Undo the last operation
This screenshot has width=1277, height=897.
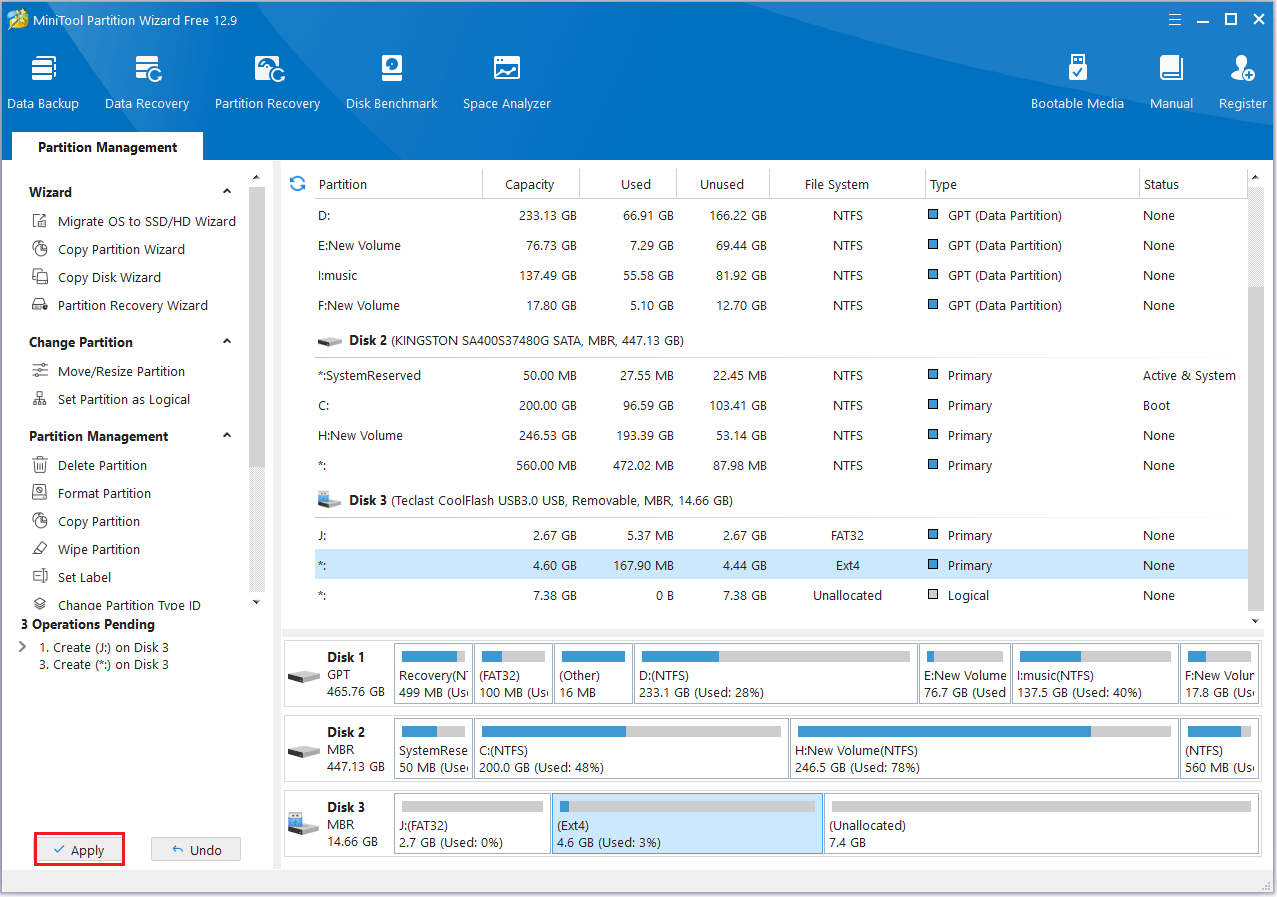pos(196,850)
